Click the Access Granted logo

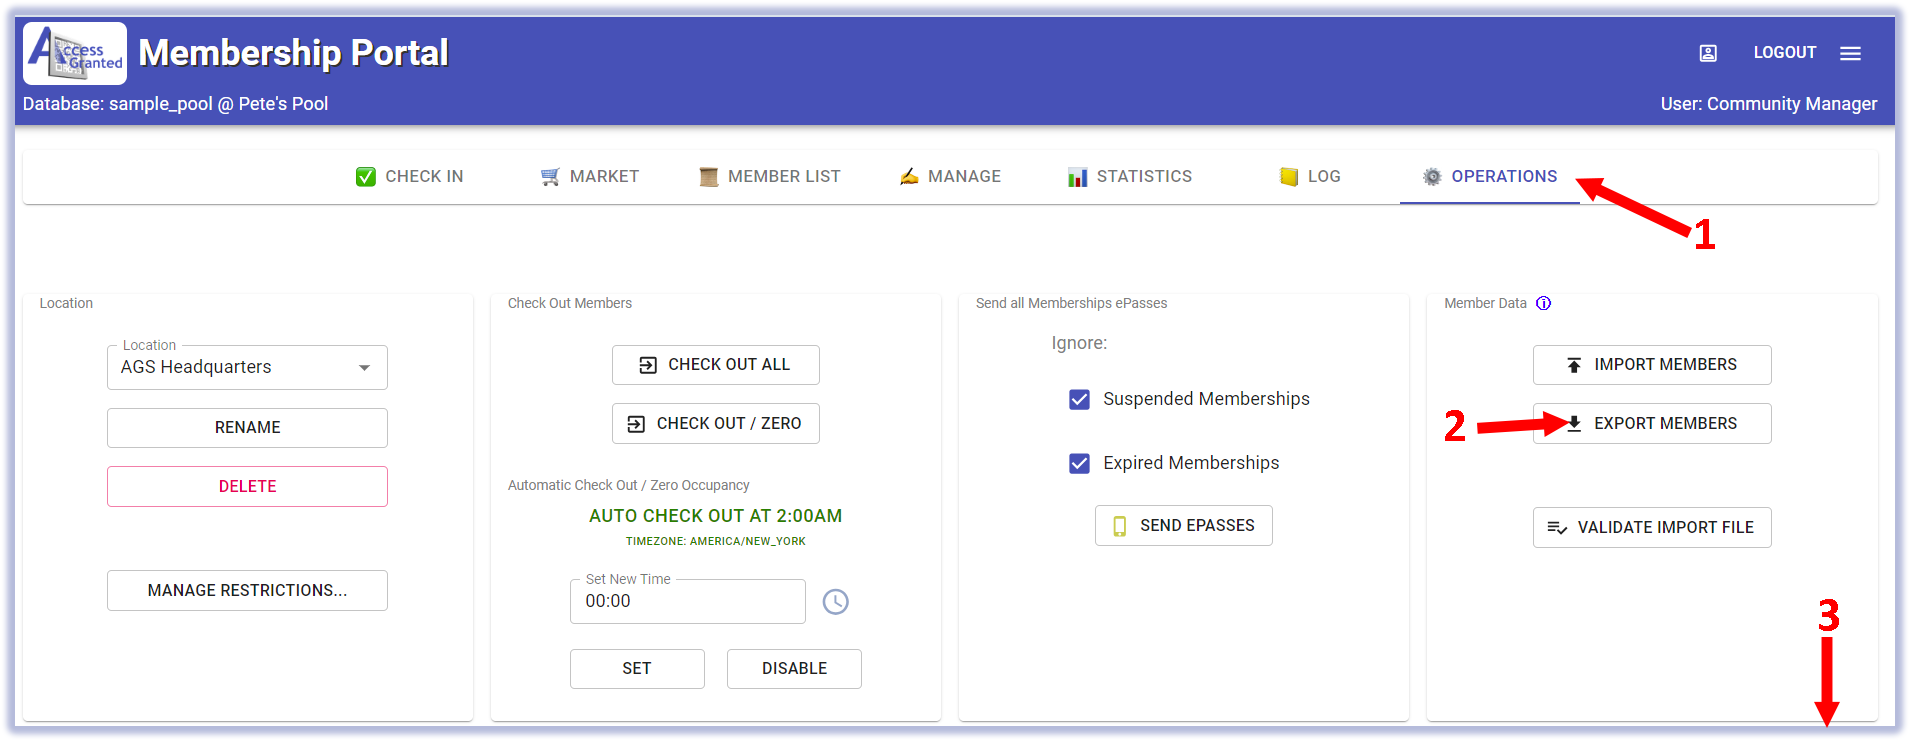(x=75, y=53)
